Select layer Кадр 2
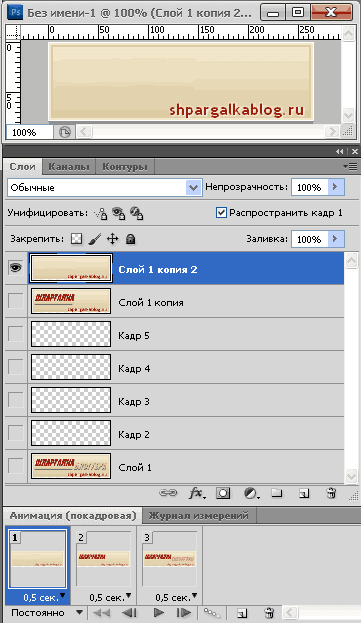The image size is (361, 623). click(x=185, y=433)
